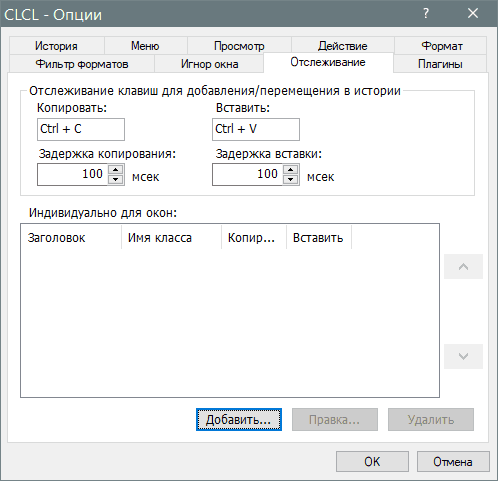Viewport: 498px width, 481px height.
Task: Decrease copy delay with down arrow
Action: coord(116,179)
